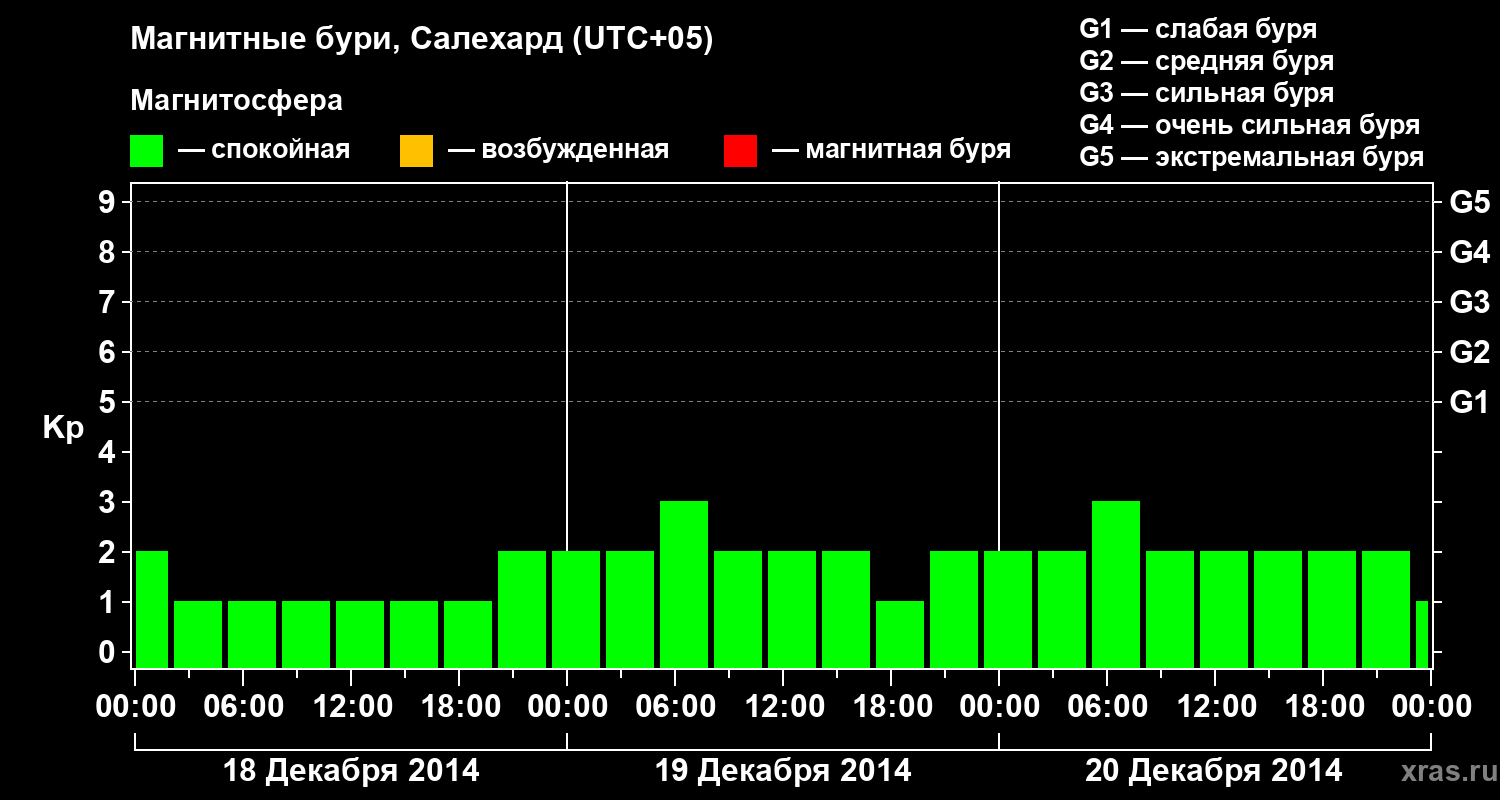This screenshot has height=800, width=1500.
Task: Click the Kp axis value 5
Action: (109, 402)
